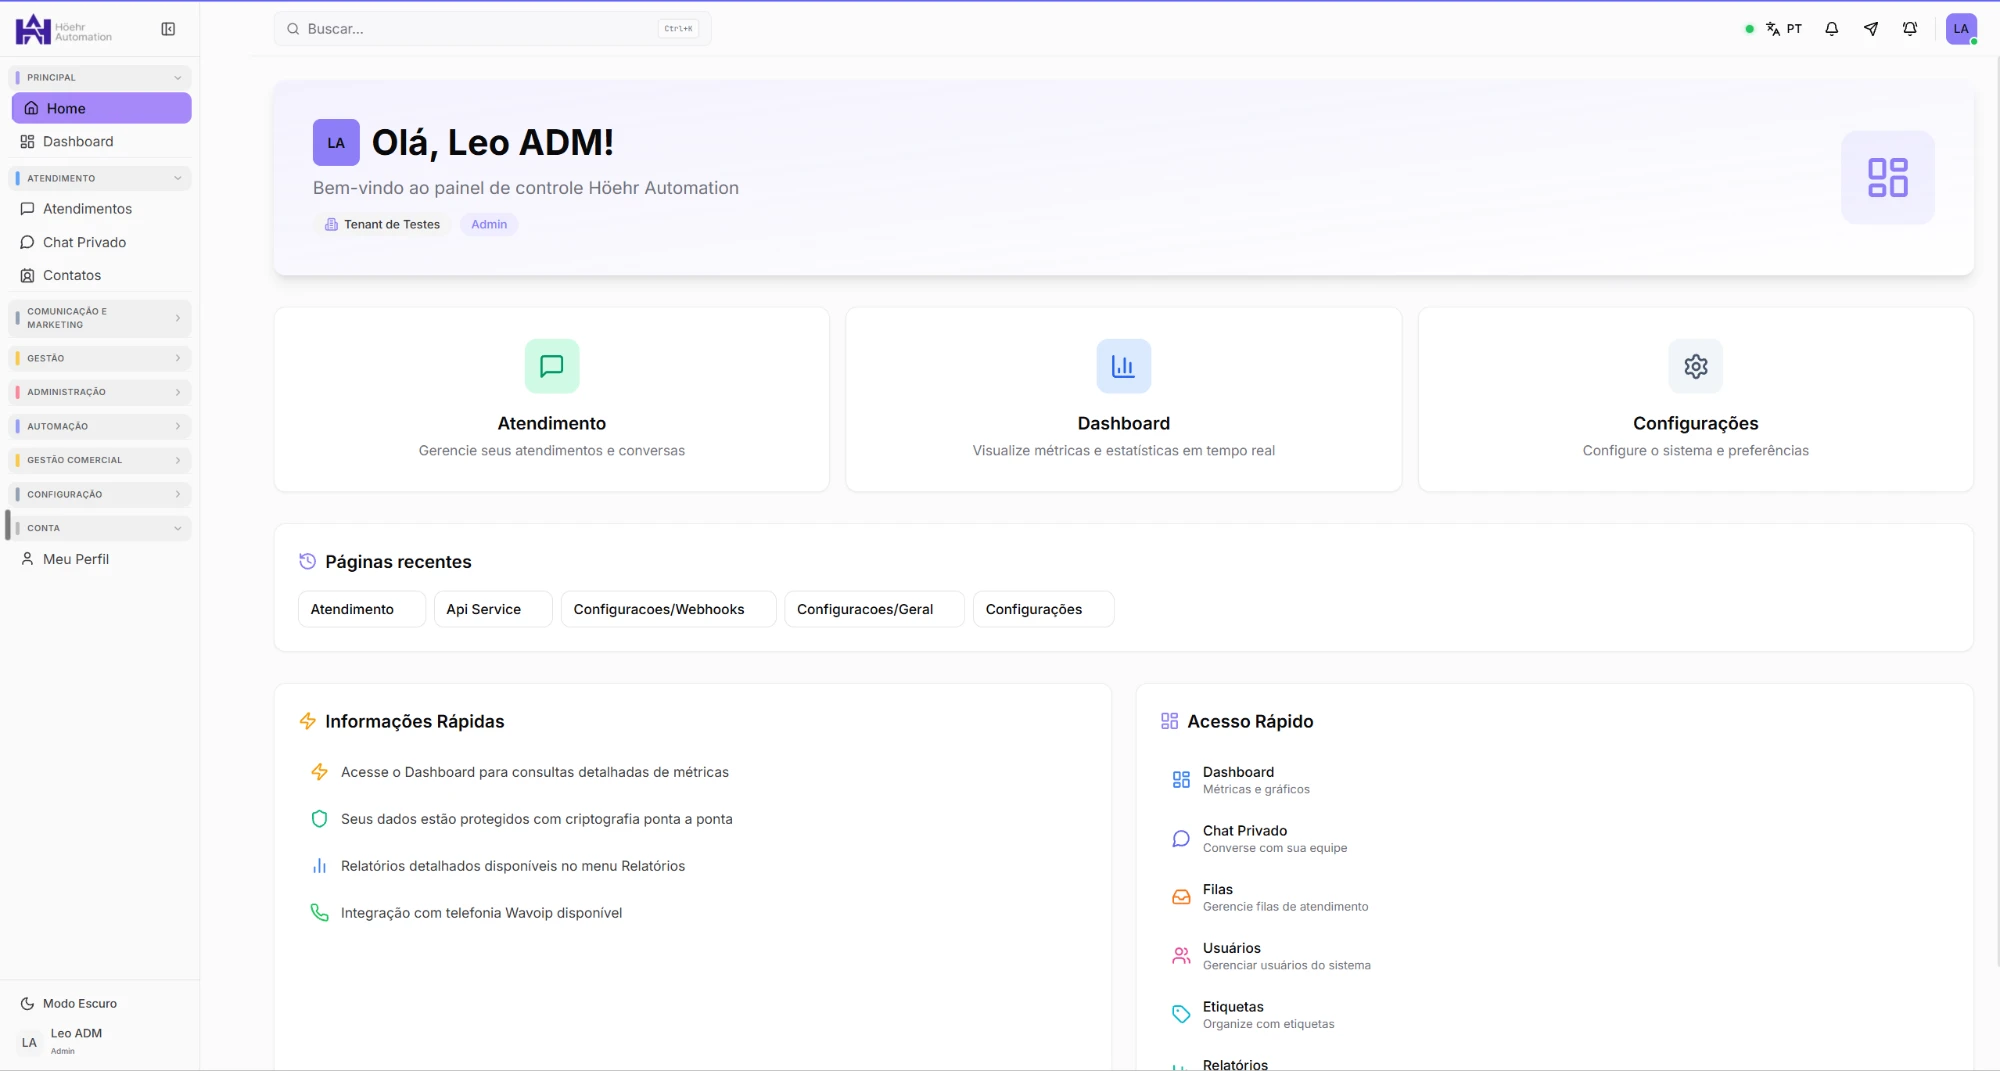Click the Admin role badge

[x=489, y=224]
